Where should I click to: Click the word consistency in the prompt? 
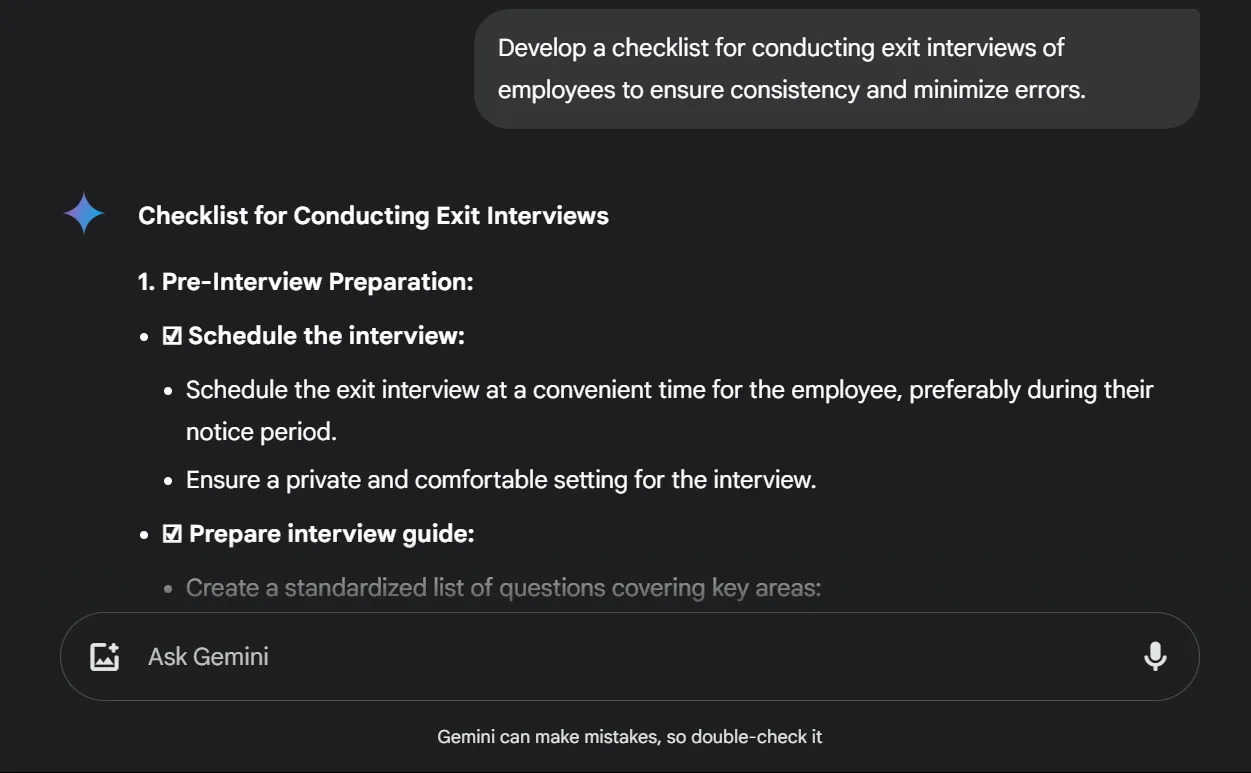pyautogui.click(x=795, y=90)
